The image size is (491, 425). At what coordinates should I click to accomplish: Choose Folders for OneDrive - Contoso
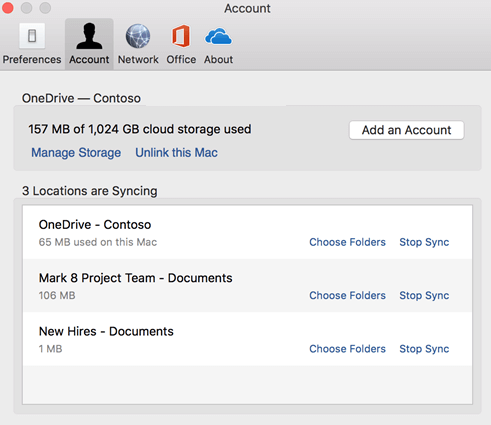[347, 242]
